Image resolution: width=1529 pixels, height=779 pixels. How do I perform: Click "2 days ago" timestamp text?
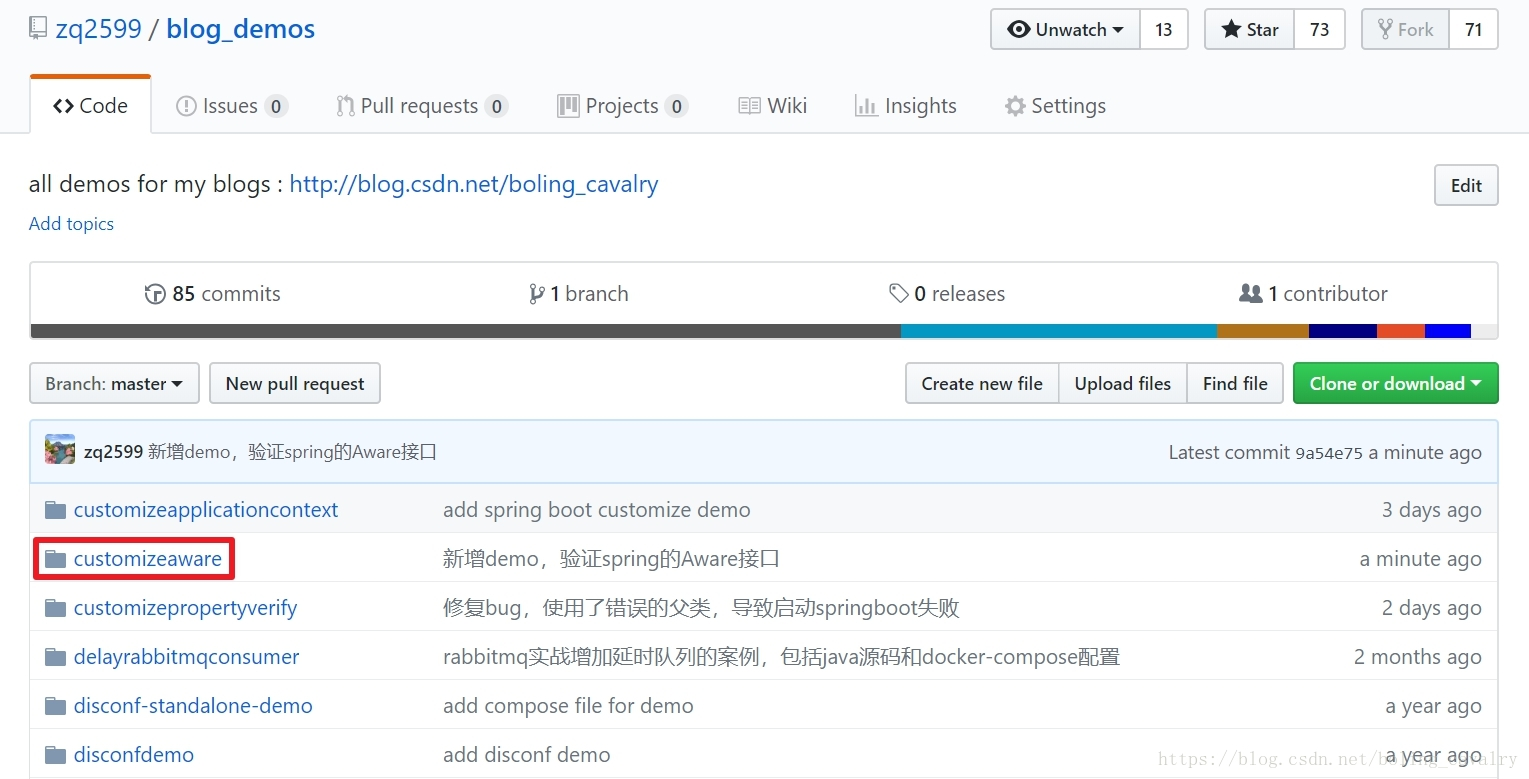click(1432, 608)
